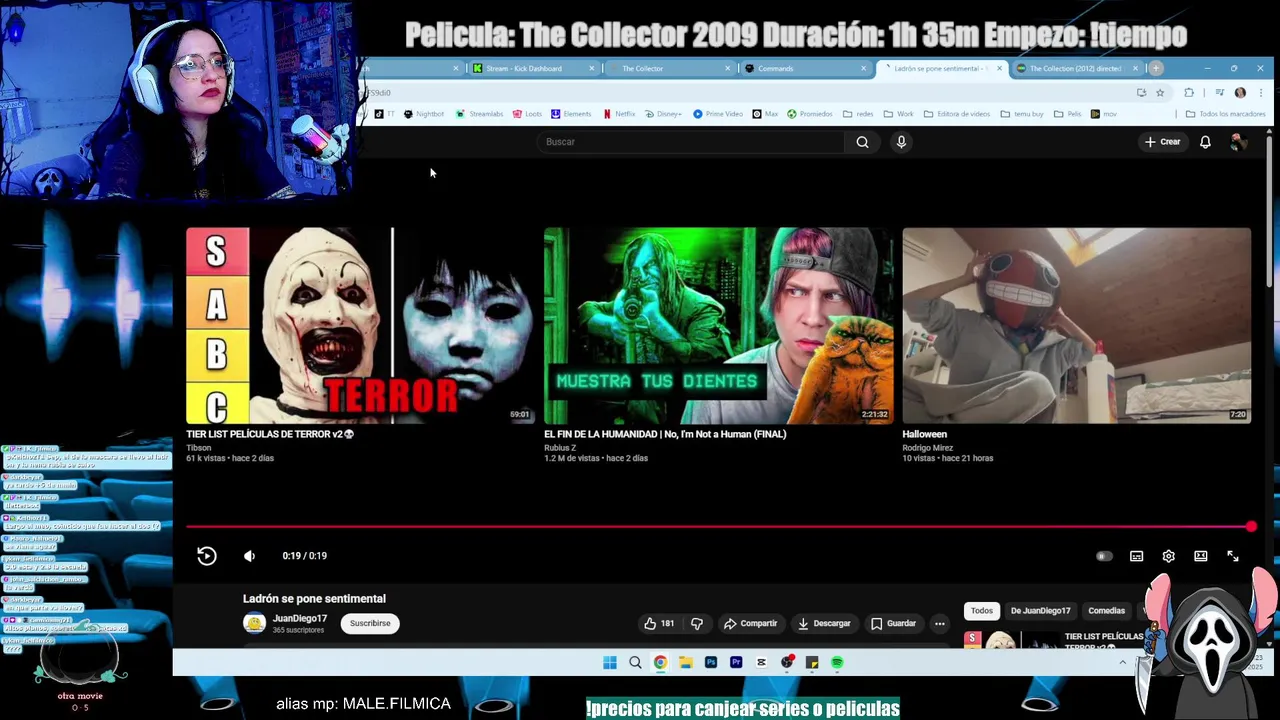Toggle the autoplay switch in the player
The height and width of the screenshot is (720, 1280).
click(1104, 556)
